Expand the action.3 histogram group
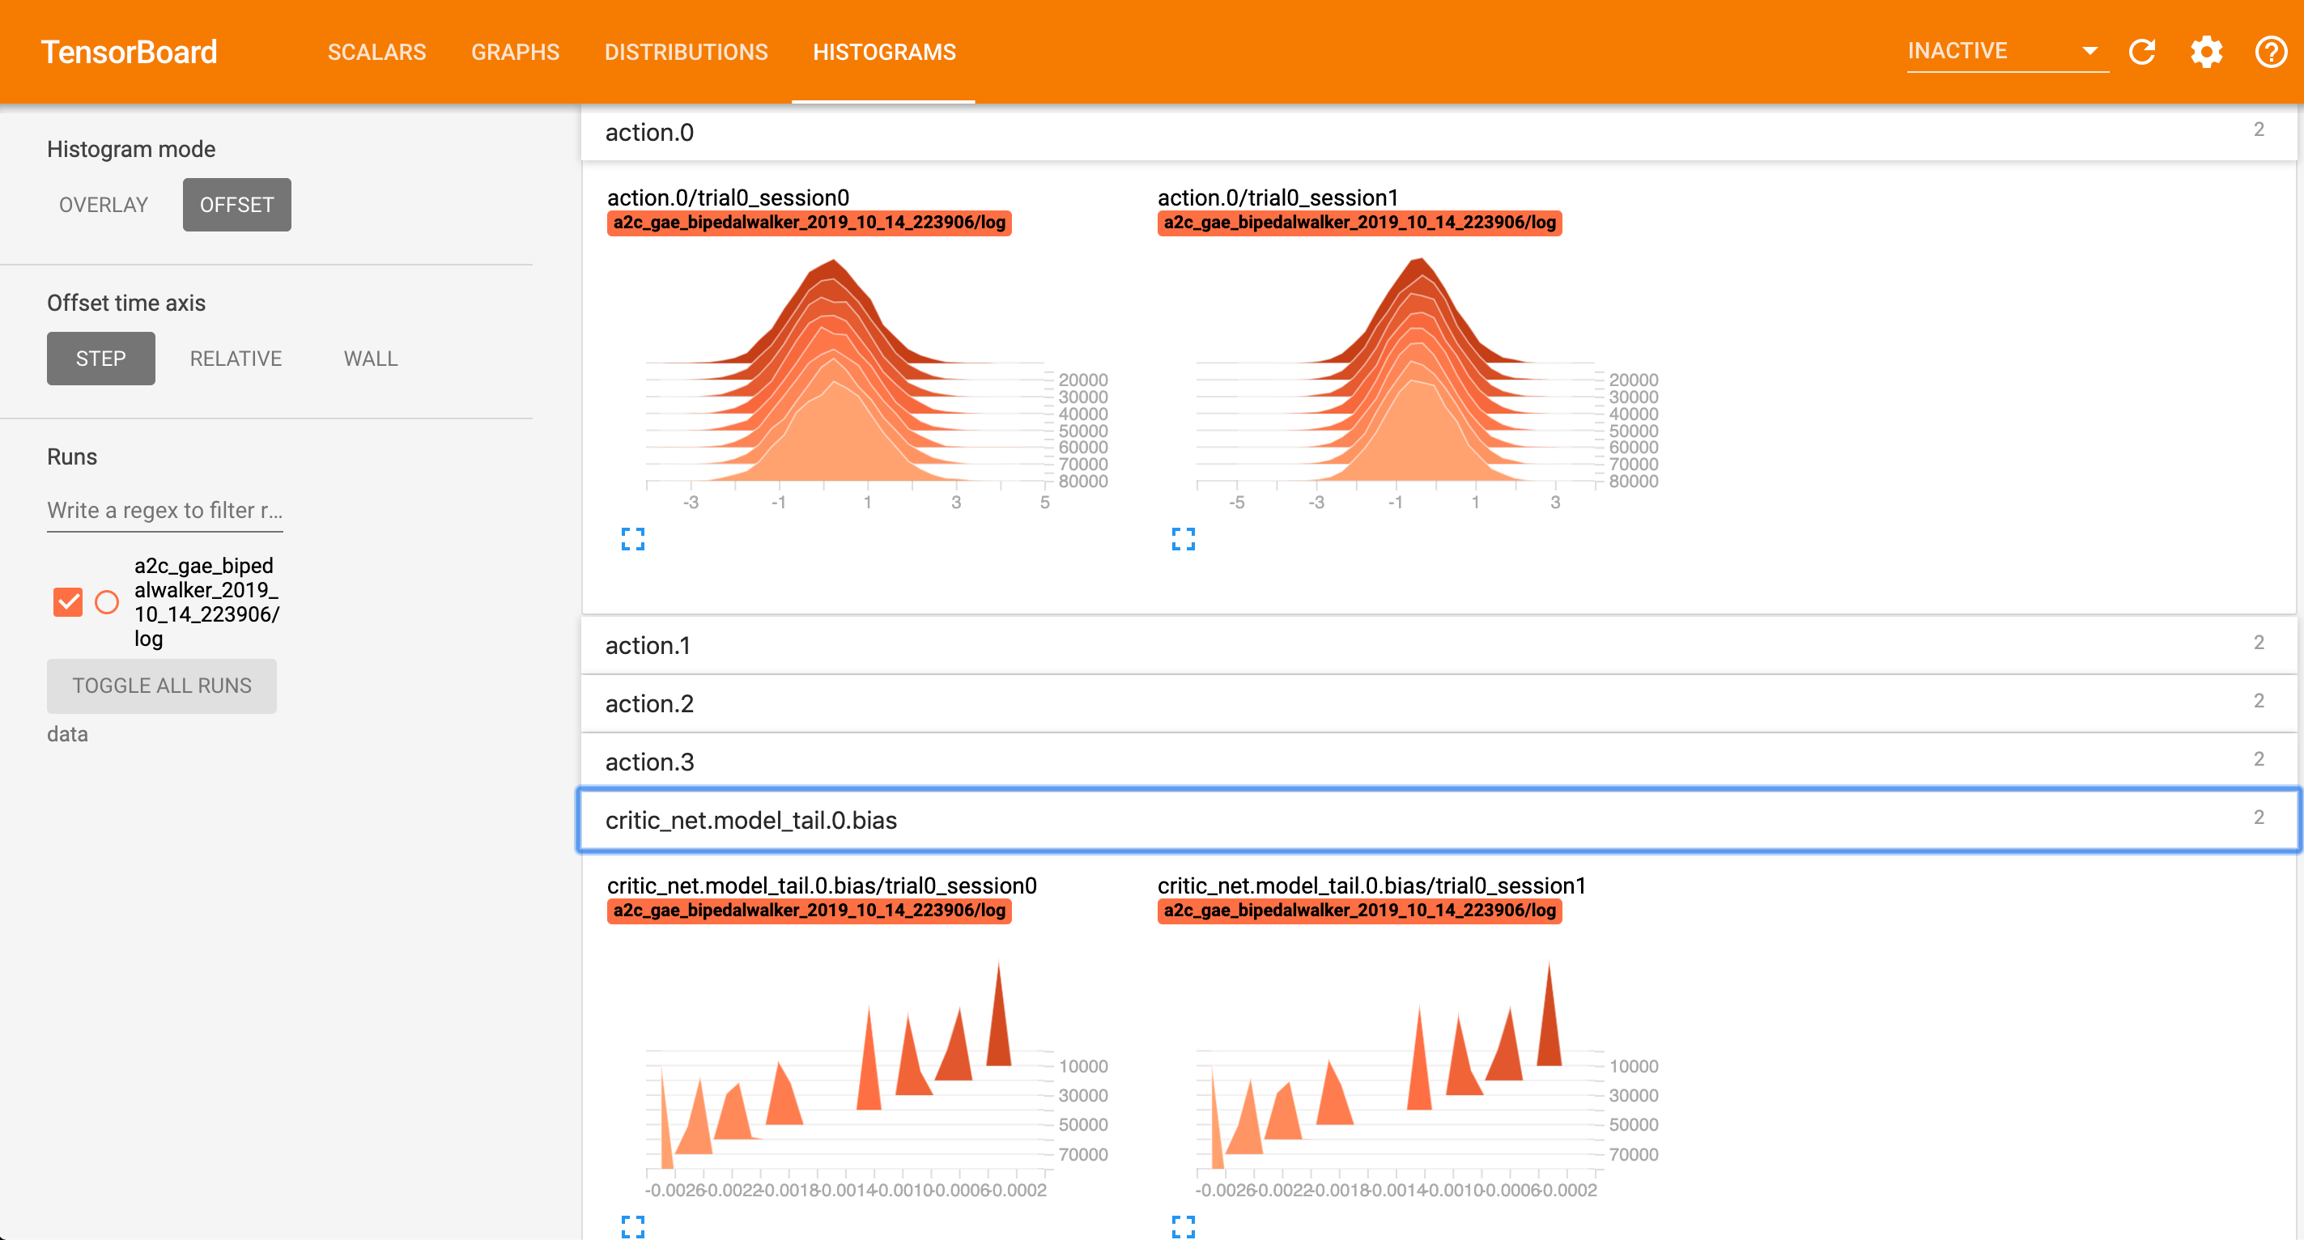Viewport: 2304px width, 1240px height. (x=1438, y=762)
